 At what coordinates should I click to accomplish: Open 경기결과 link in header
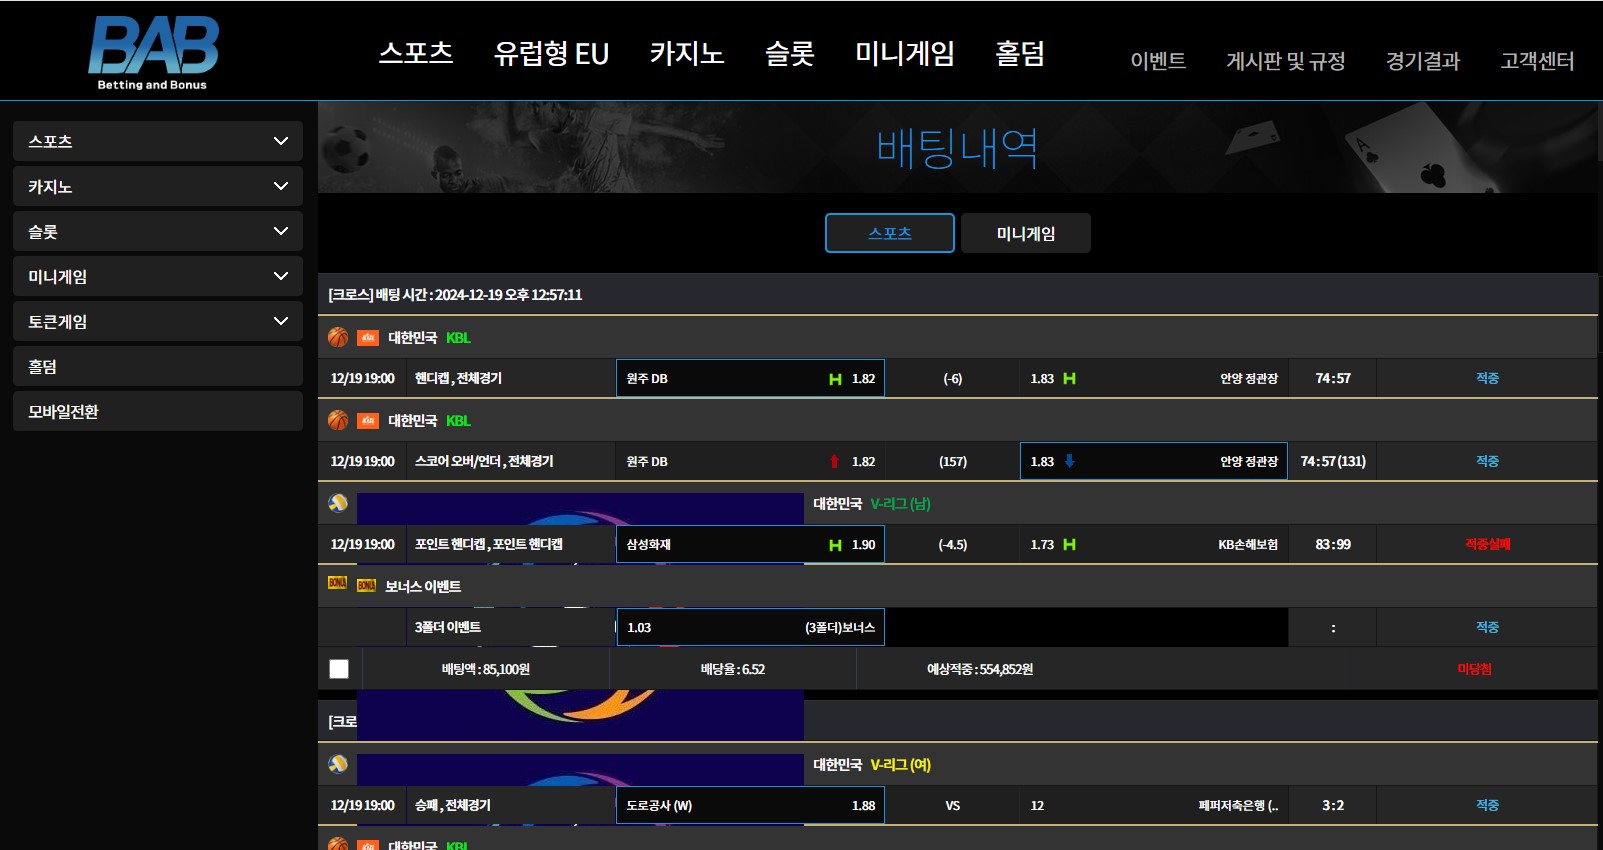pyautogui.click(x=1423, y=61)
